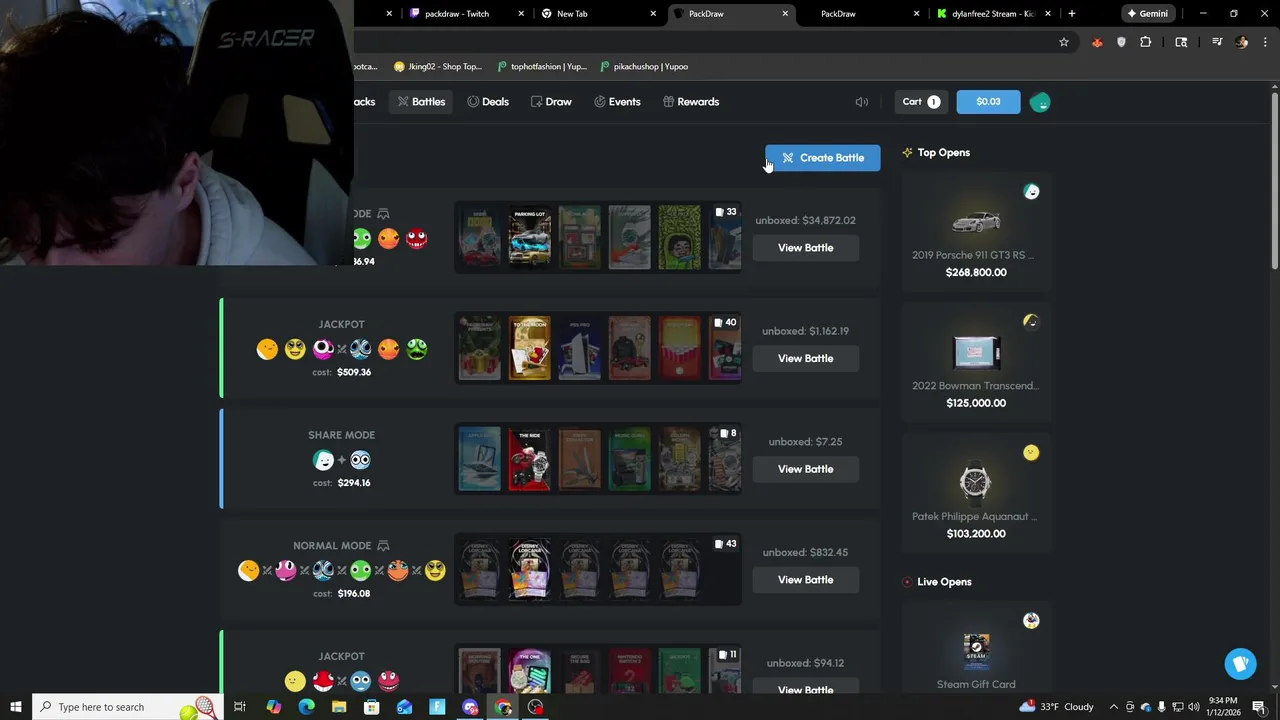Click the user avatar on the Porsche card
Screen dimensions: 1280x720
coord(1031,192)
